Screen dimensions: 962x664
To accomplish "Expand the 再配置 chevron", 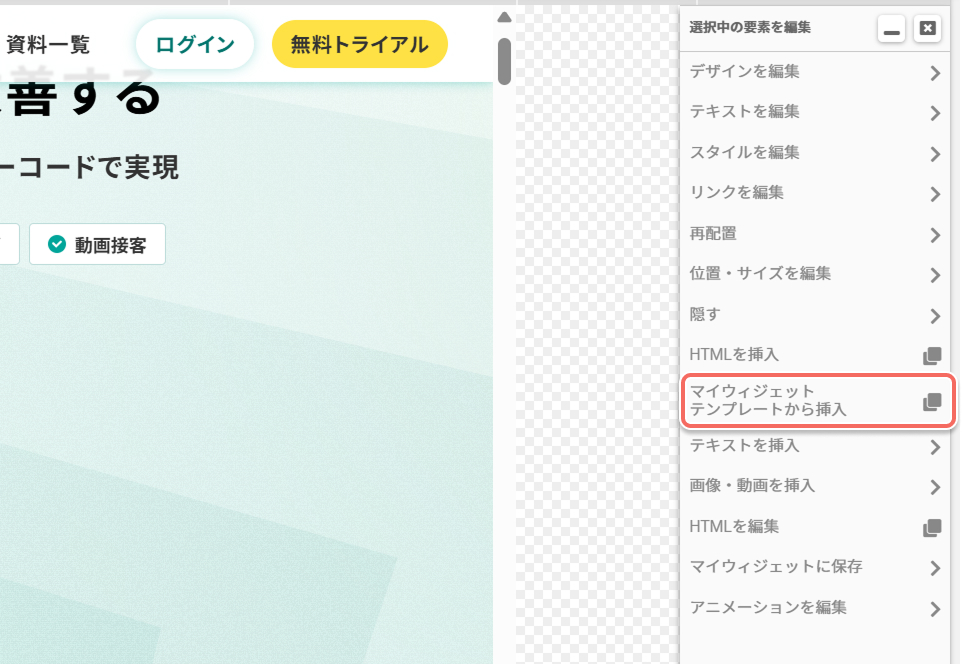I will (x=935, y=234).
